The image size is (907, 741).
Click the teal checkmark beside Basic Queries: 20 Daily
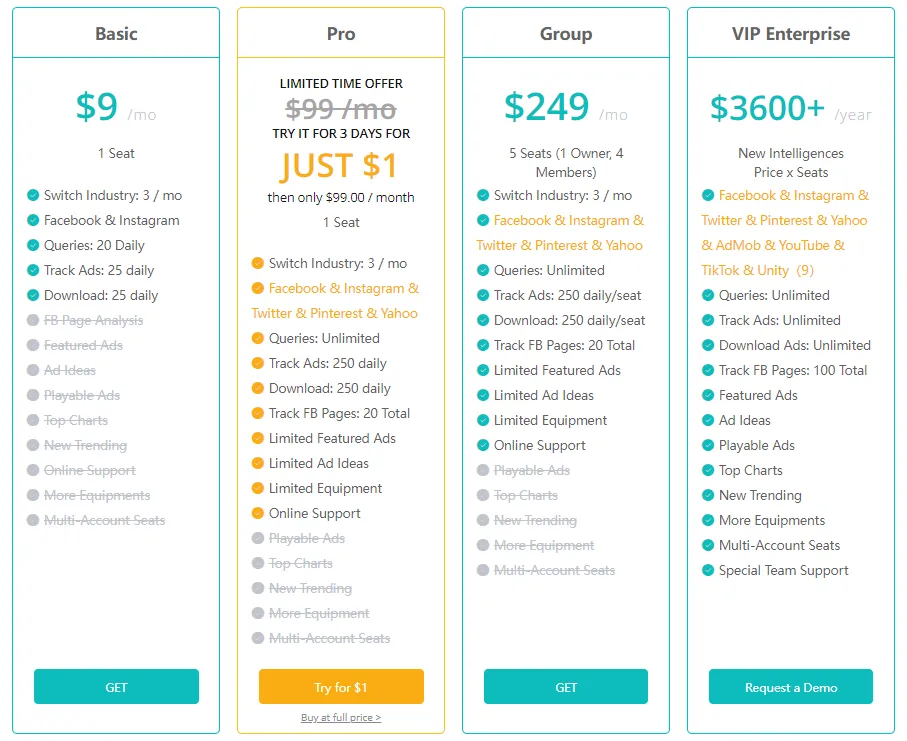pyautogui.click(x=33, y=246)
